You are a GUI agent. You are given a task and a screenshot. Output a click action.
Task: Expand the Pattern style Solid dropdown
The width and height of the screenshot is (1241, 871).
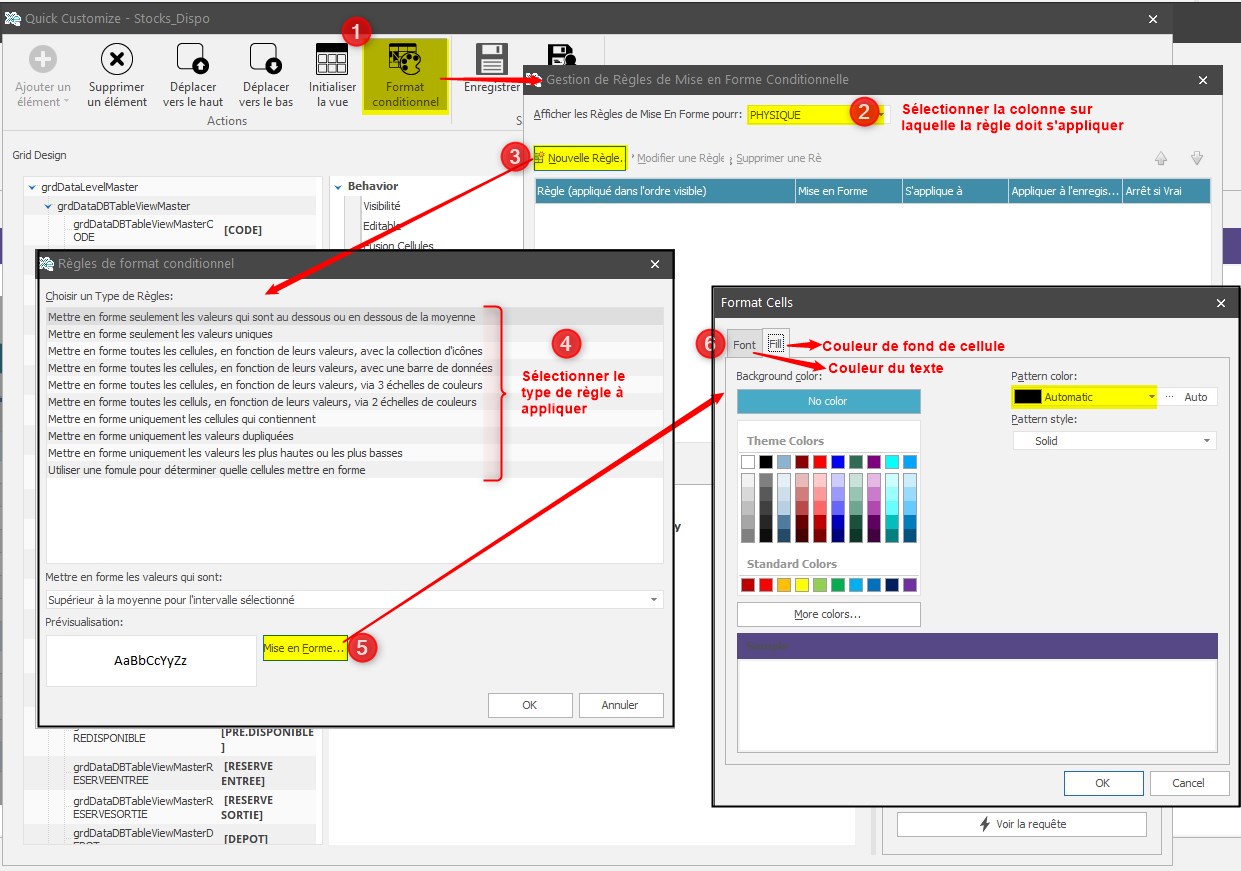(1207, 441)
